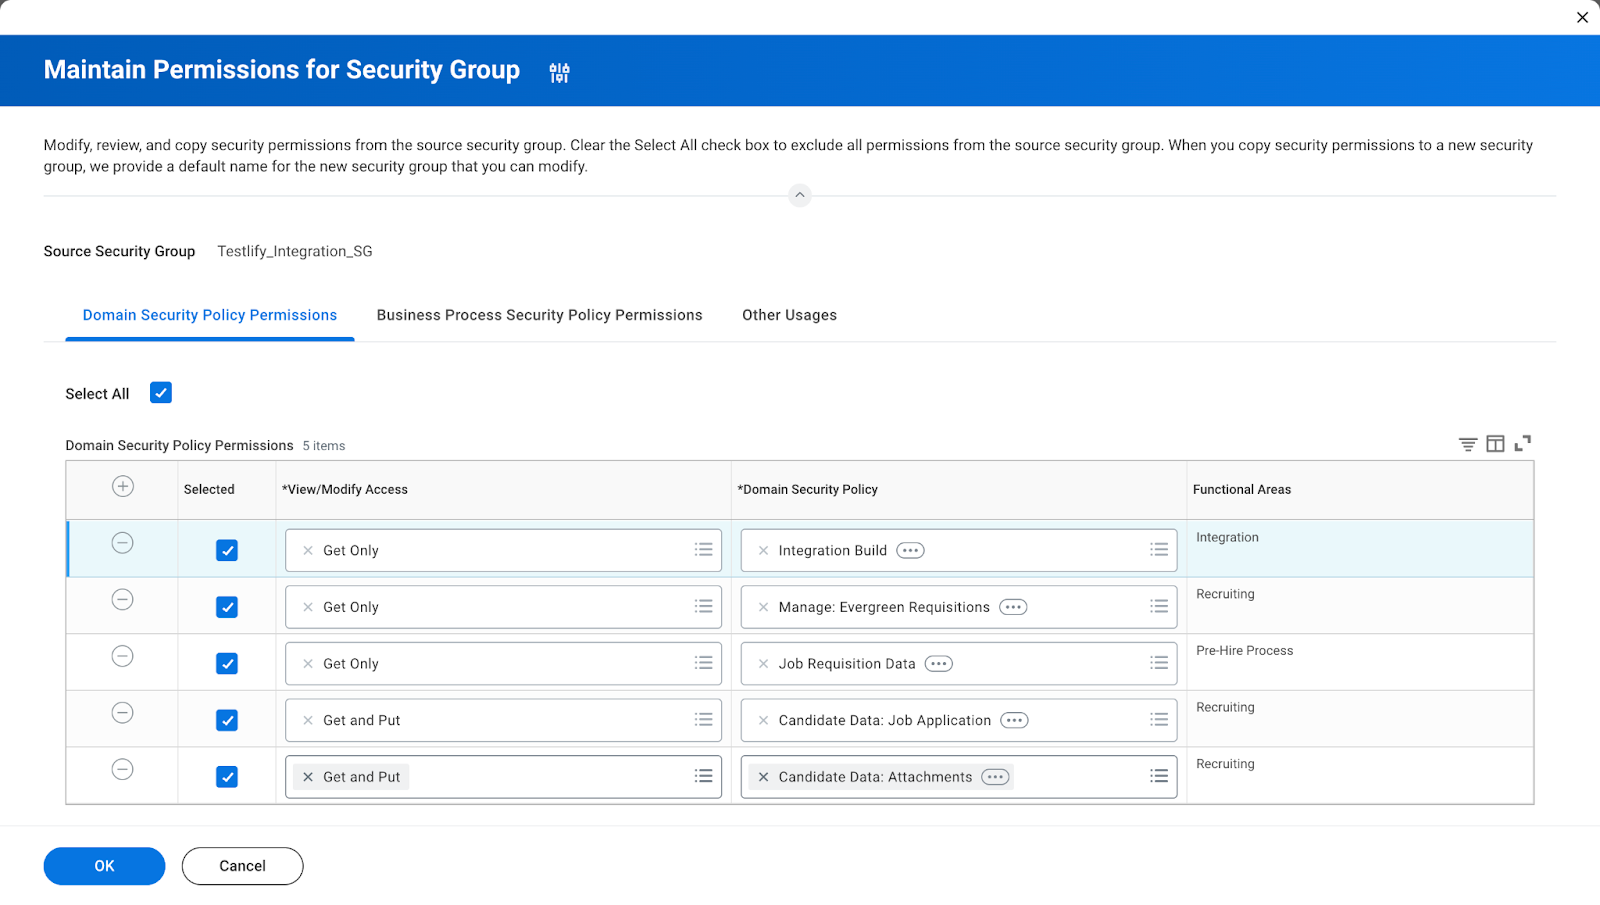Remove the Integration Build row with minus icon
This screenshot has height=905, width=1600.
[122, 543]
